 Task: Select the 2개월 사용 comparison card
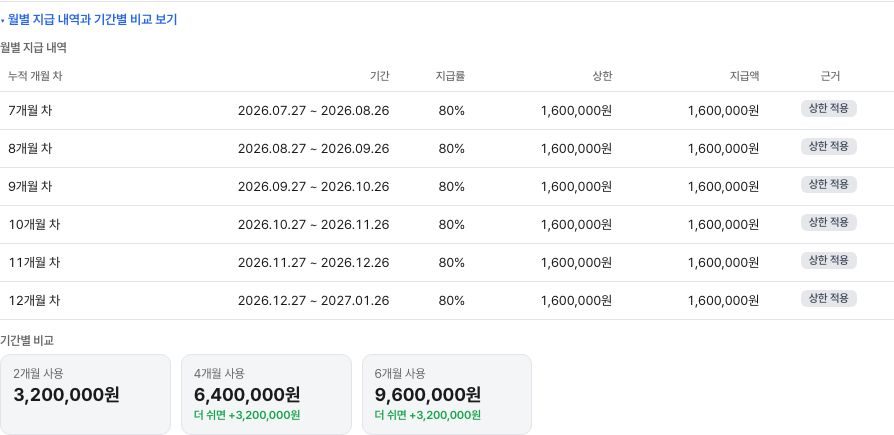click(x=85, y=395)
